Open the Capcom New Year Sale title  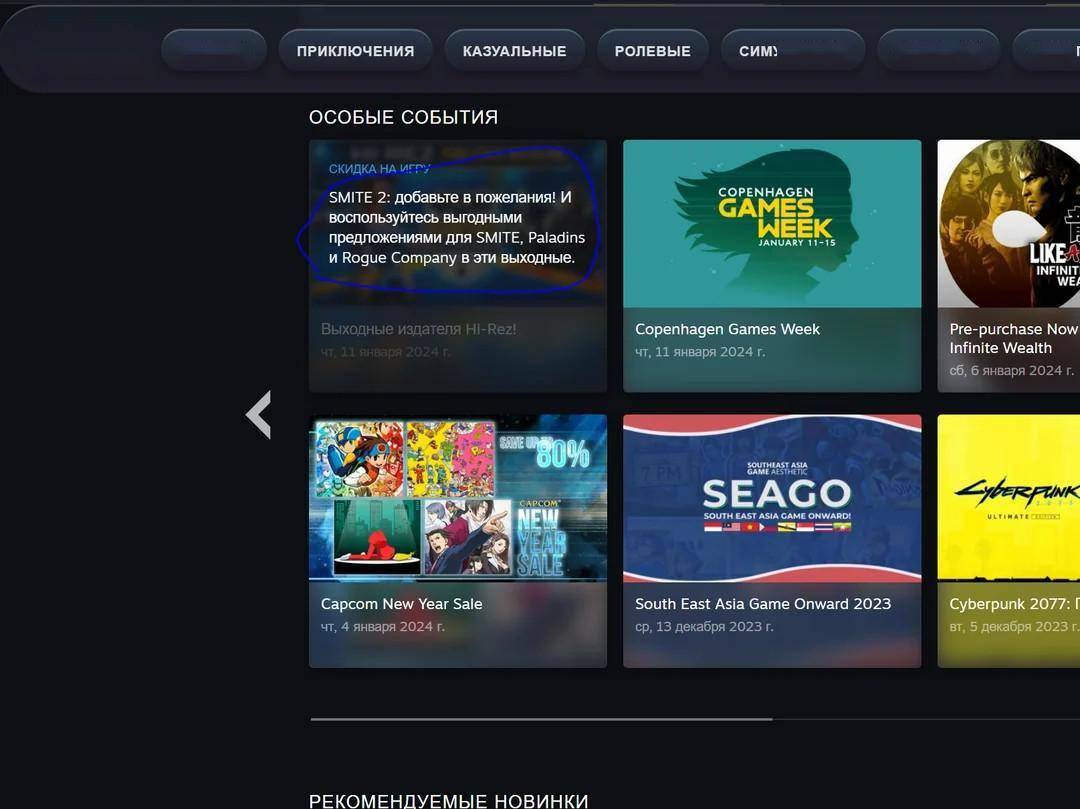[x=401, y=604]
